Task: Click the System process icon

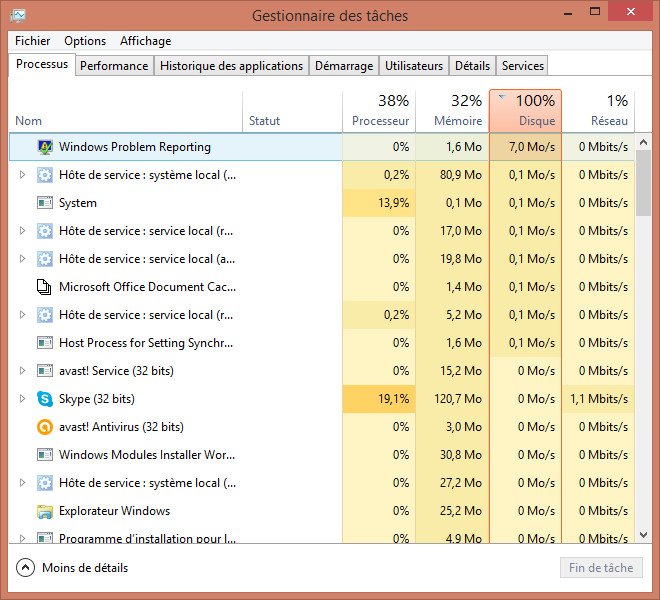Action: pos(45,203)
